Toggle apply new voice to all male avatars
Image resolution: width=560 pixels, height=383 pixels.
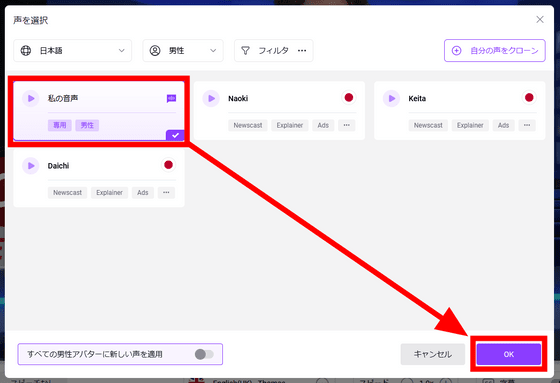pos(204,354)
